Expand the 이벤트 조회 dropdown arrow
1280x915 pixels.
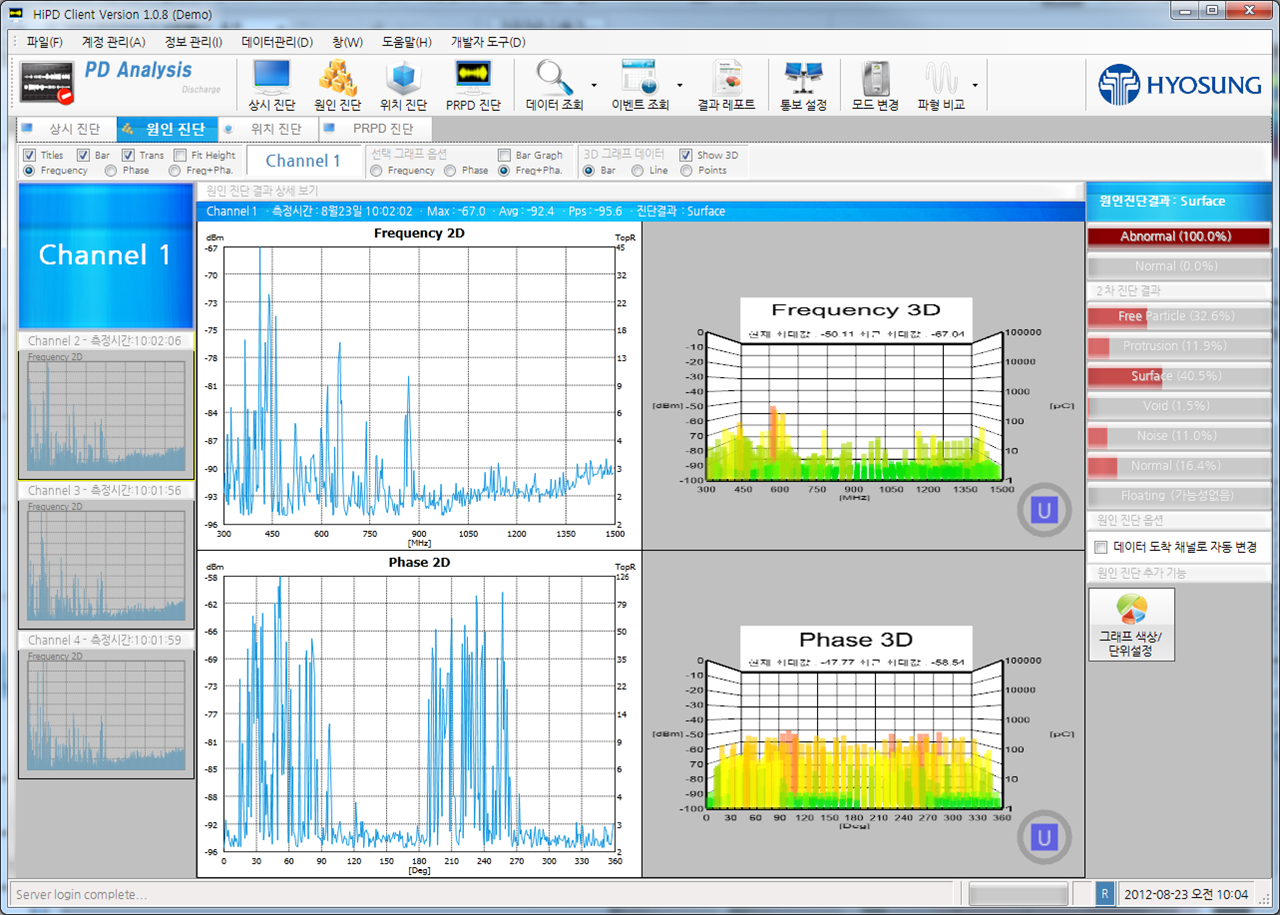680,86
